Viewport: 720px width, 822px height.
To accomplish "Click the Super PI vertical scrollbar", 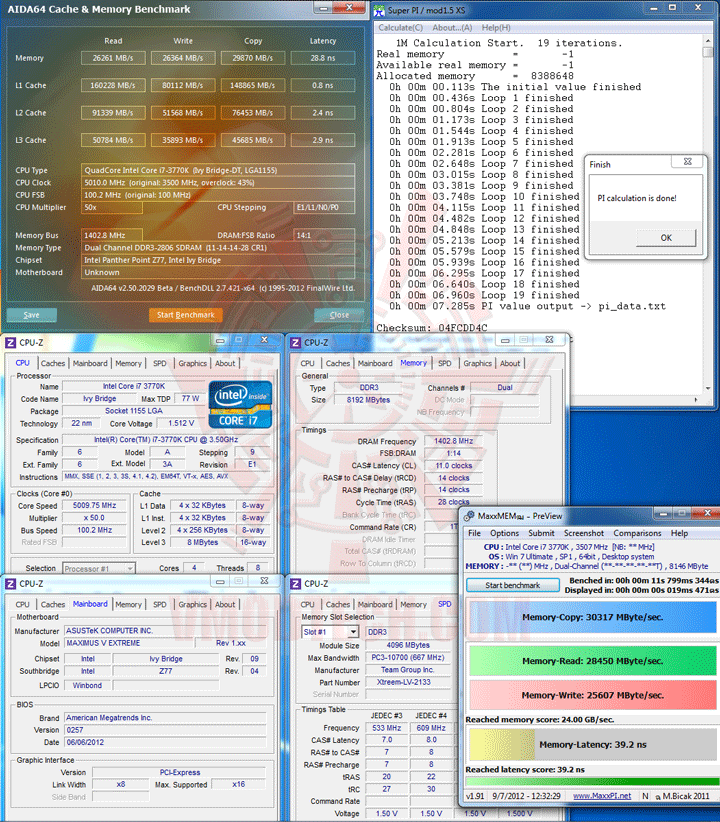I will pos(708,215).
